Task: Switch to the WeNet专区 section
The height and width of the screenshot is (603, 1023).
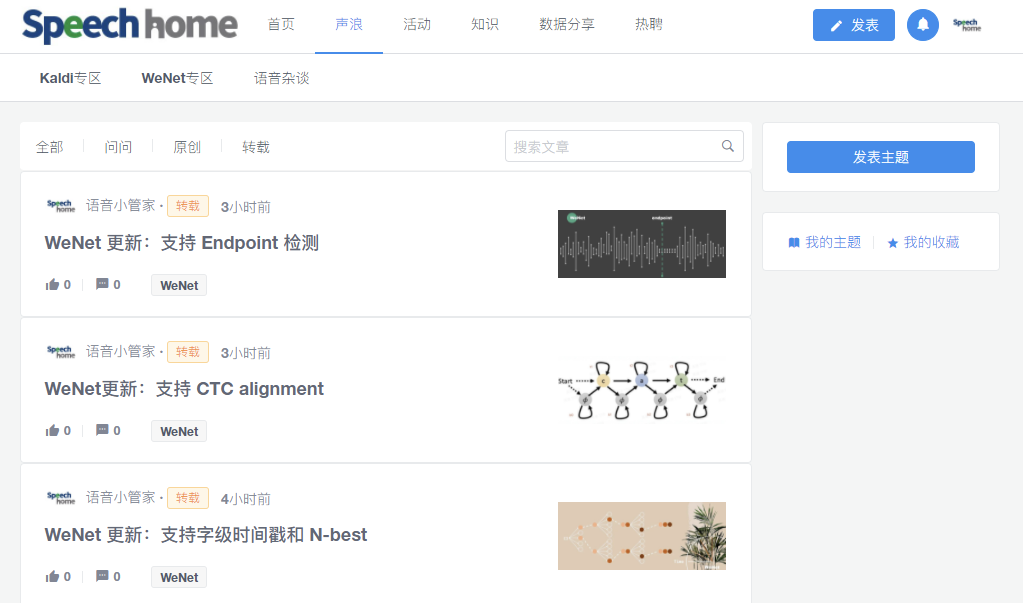Action: tap(177, 78)
